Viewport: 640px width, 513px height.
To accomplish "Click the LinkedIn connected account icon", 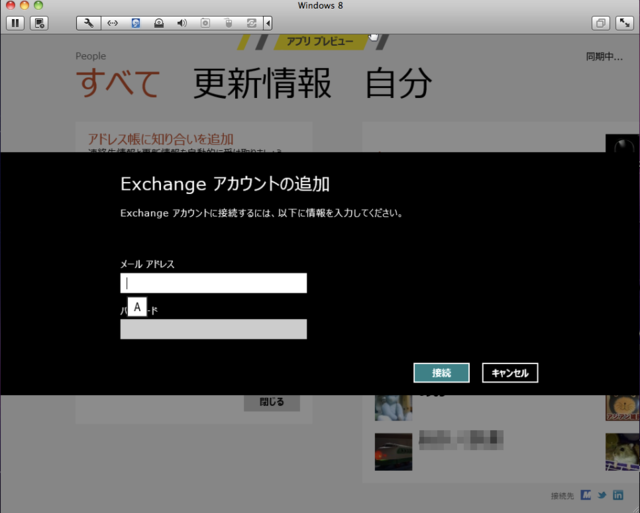I will tap(618, 495).
